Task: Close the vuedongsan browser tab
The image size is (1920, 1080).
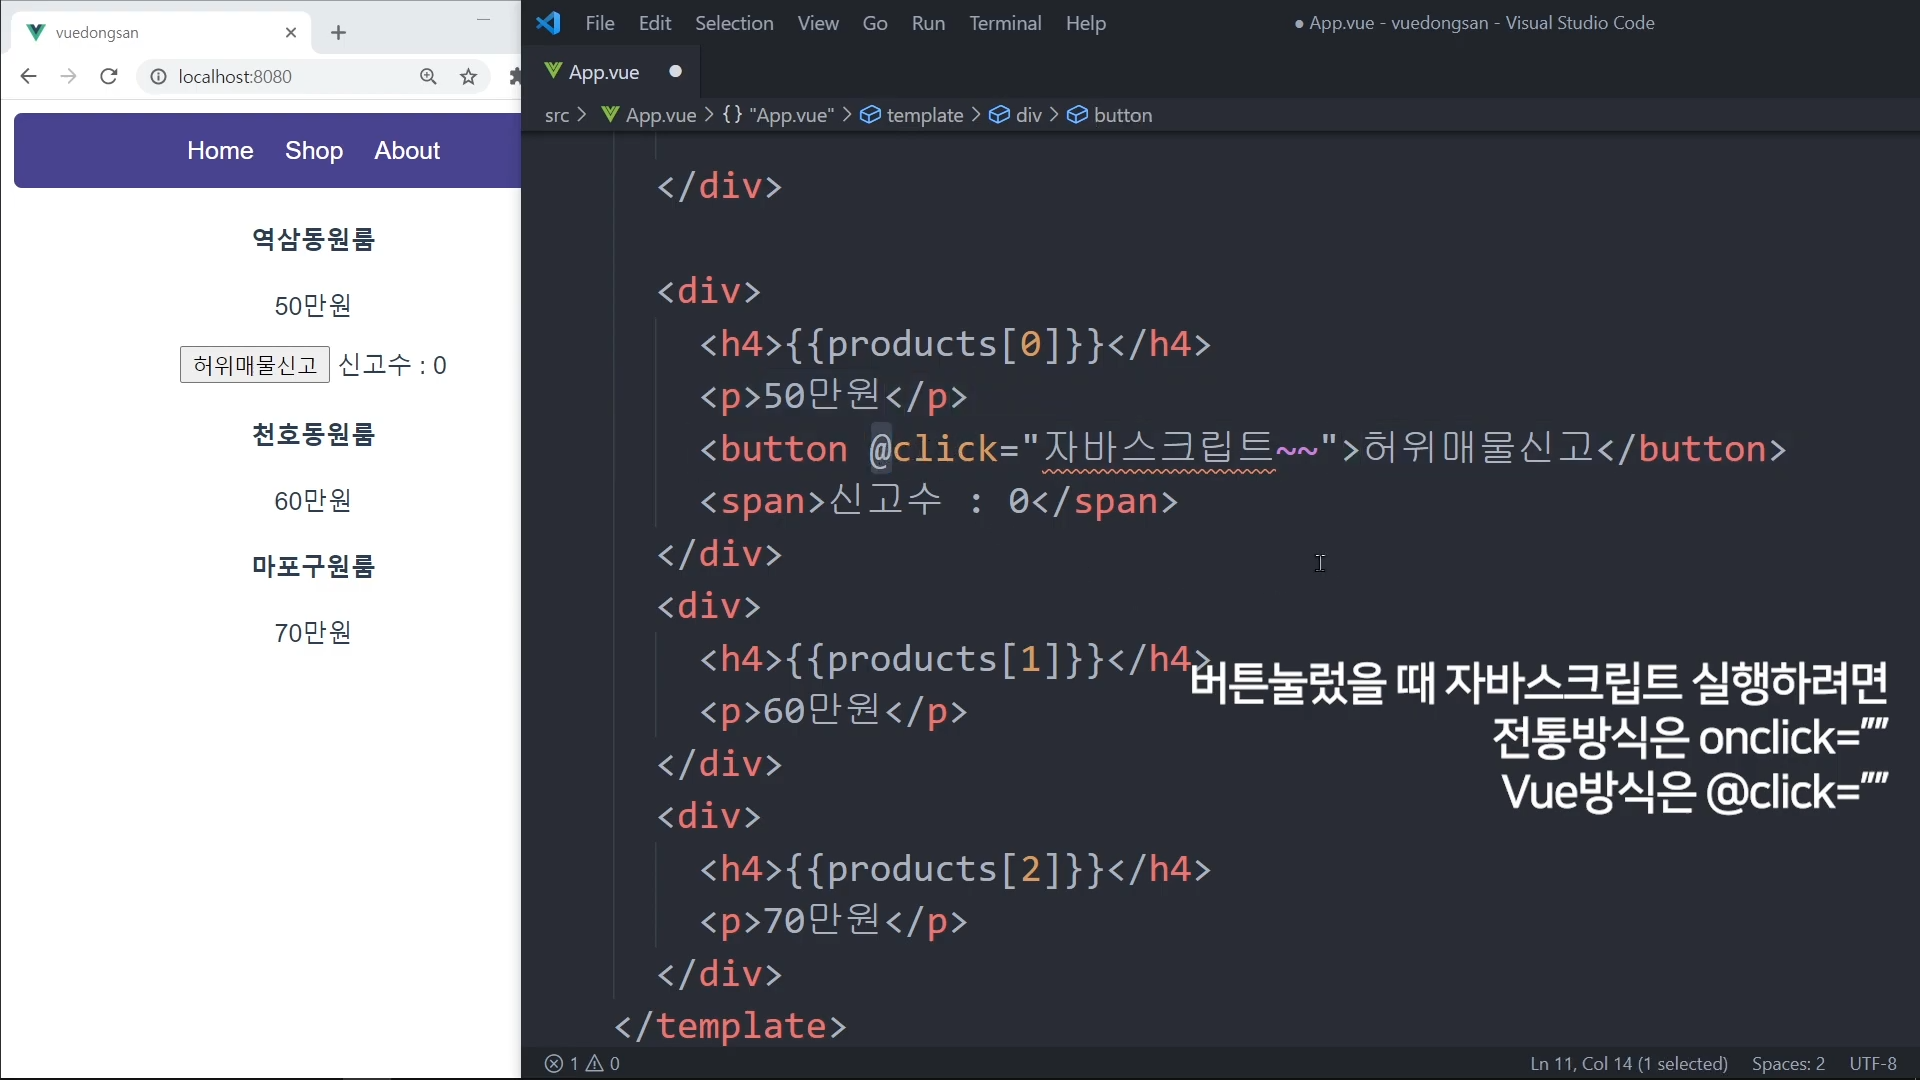Action: [291, 33]
